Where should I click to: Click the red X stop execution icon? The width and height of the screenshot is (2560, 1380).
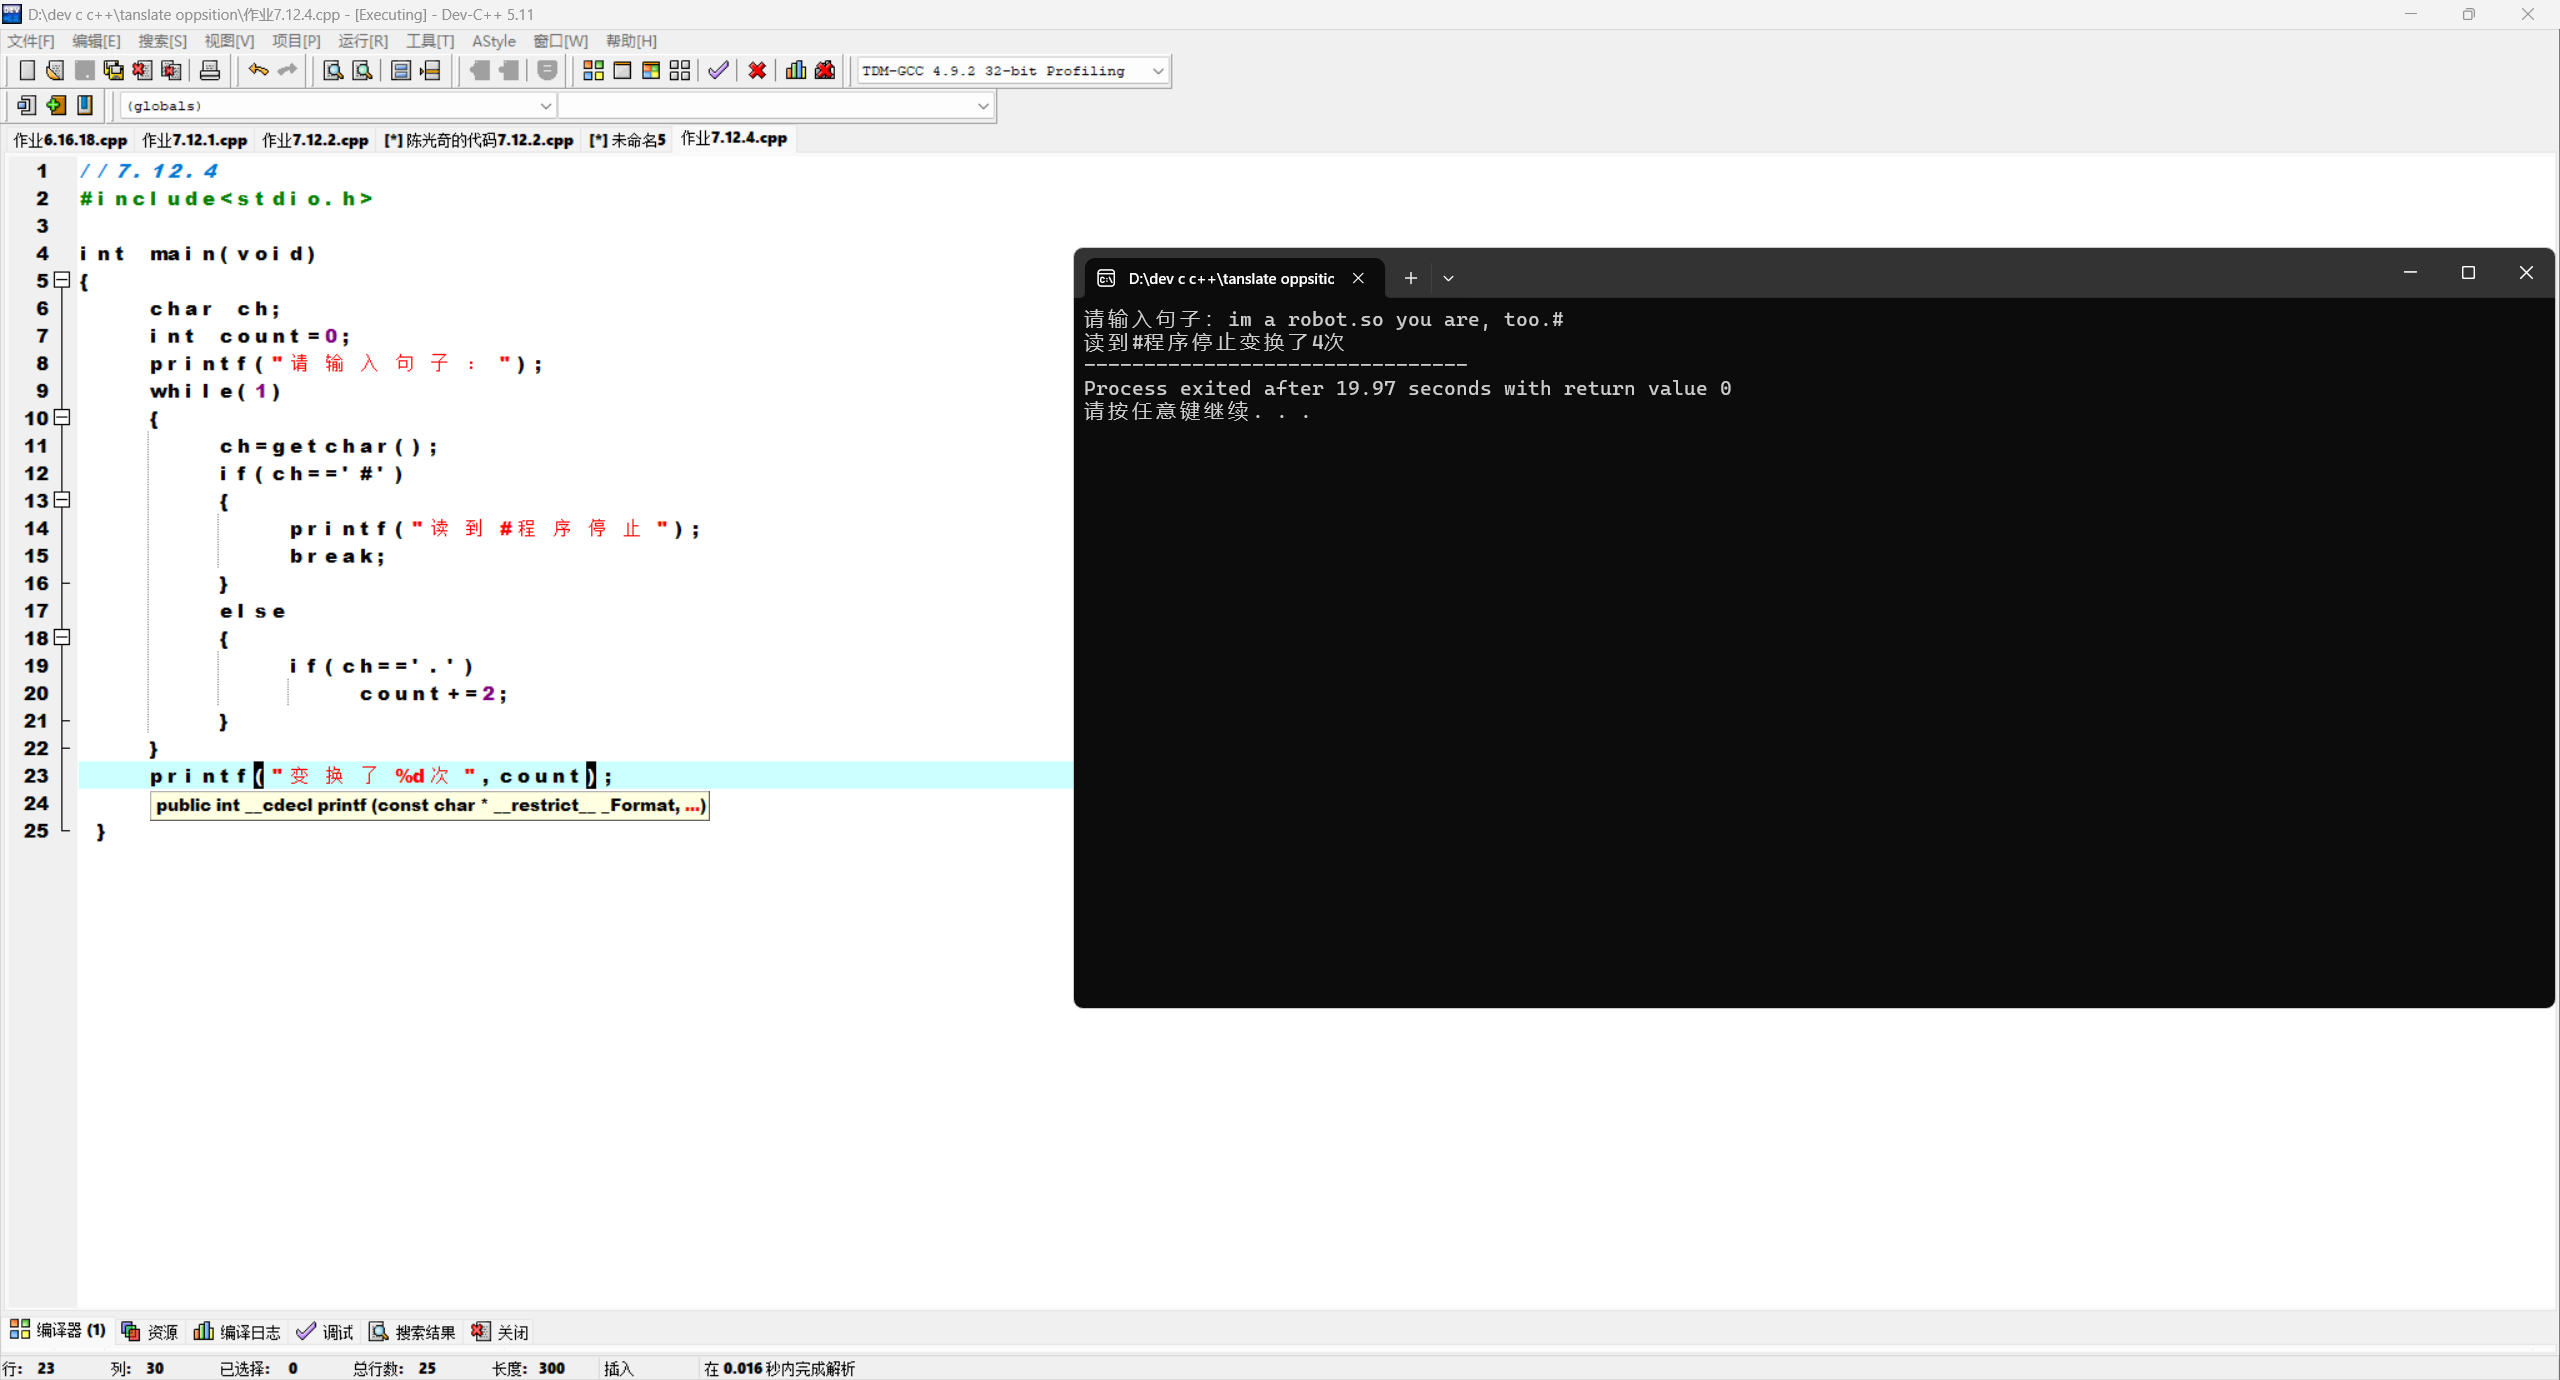(x=757, y=70)
